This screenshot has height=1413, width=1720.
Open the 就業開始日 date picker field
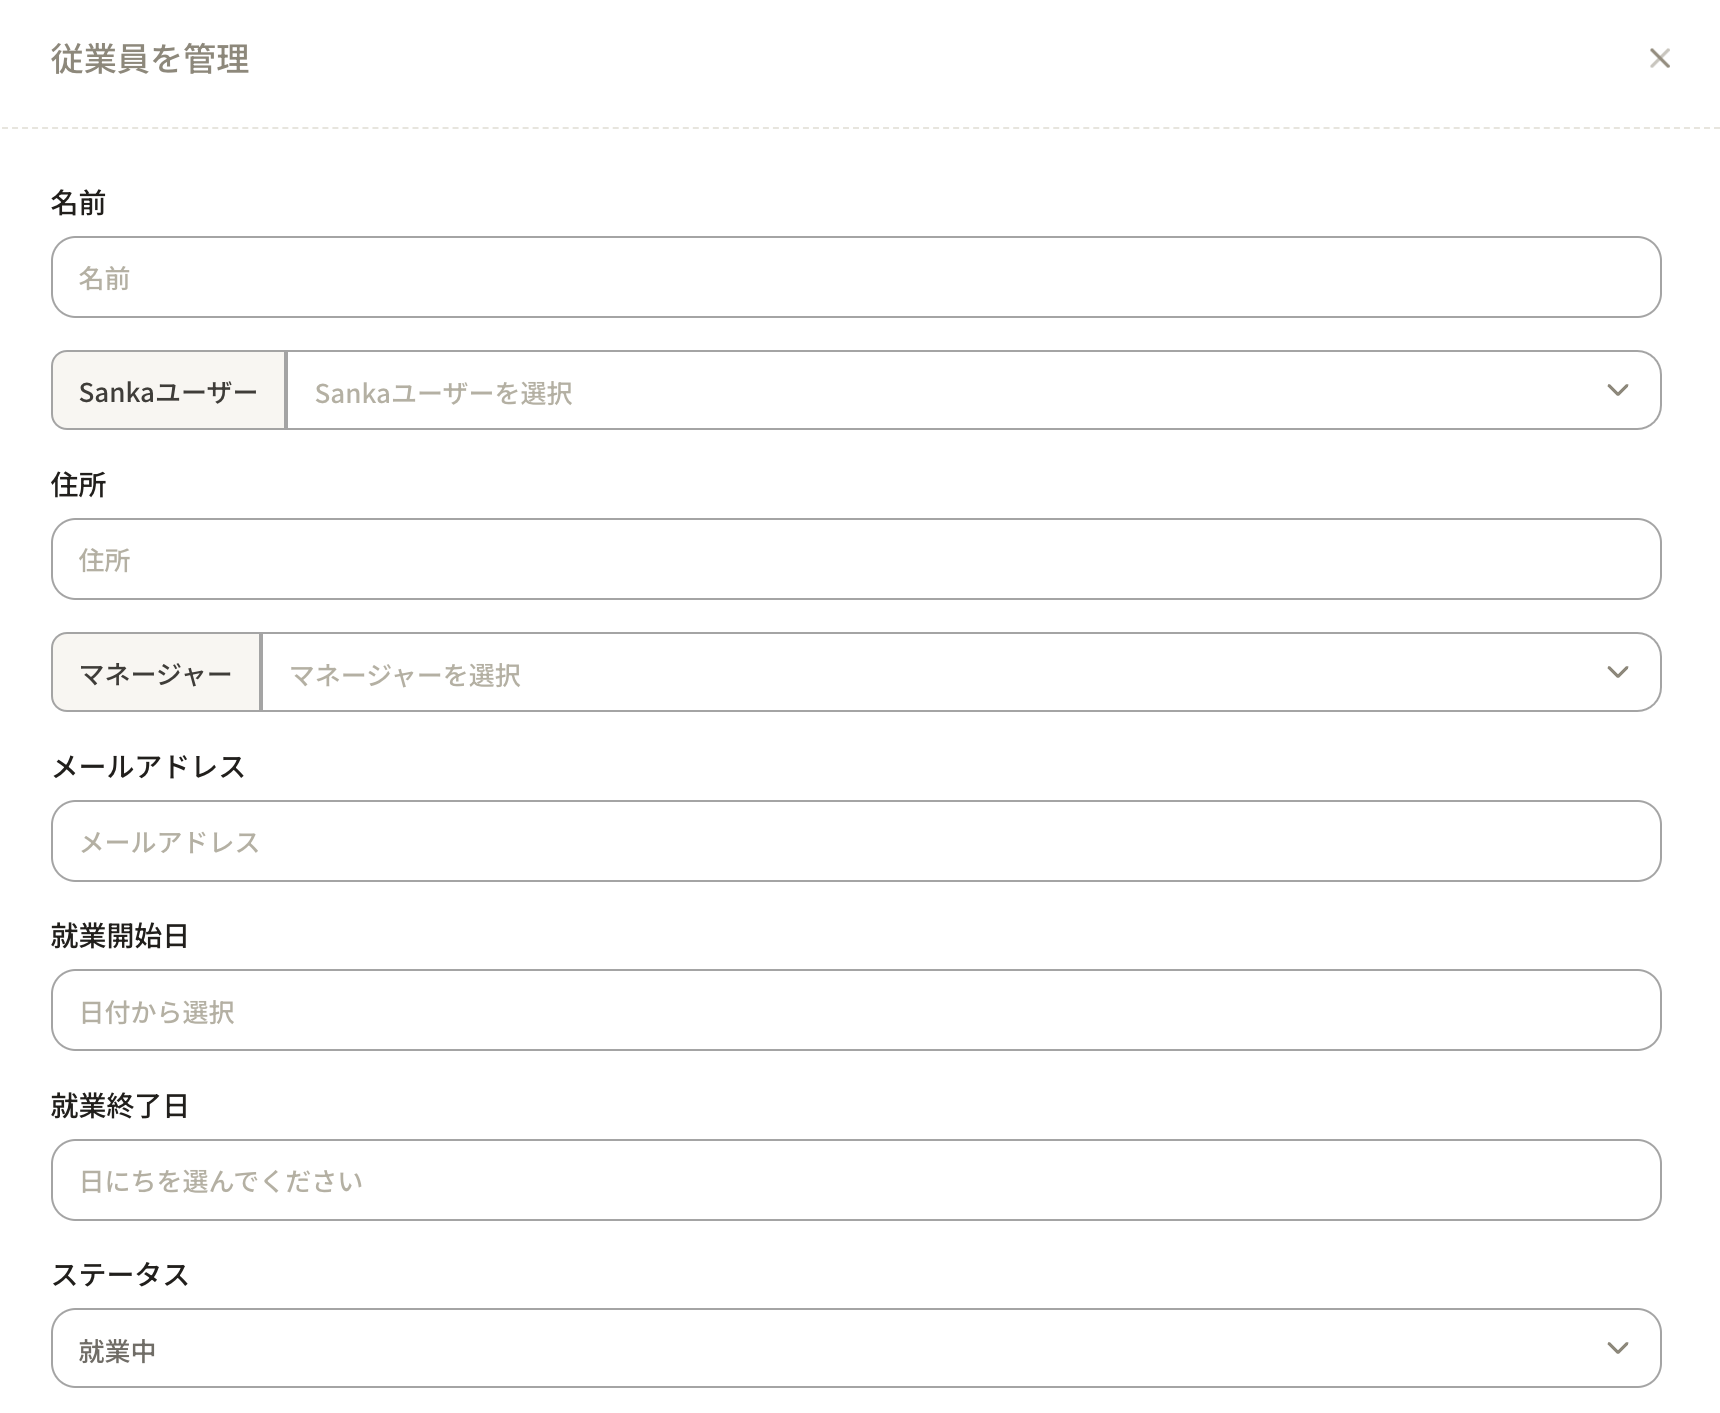point(856,1010)
